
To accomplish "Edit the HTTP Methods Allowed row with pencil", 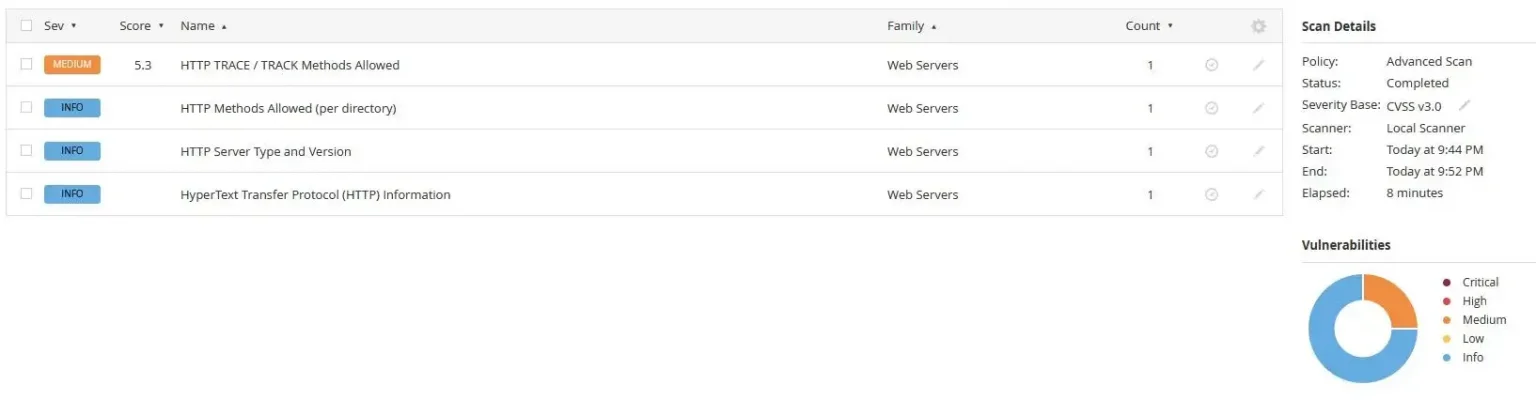I will (x=1258, y=108).
